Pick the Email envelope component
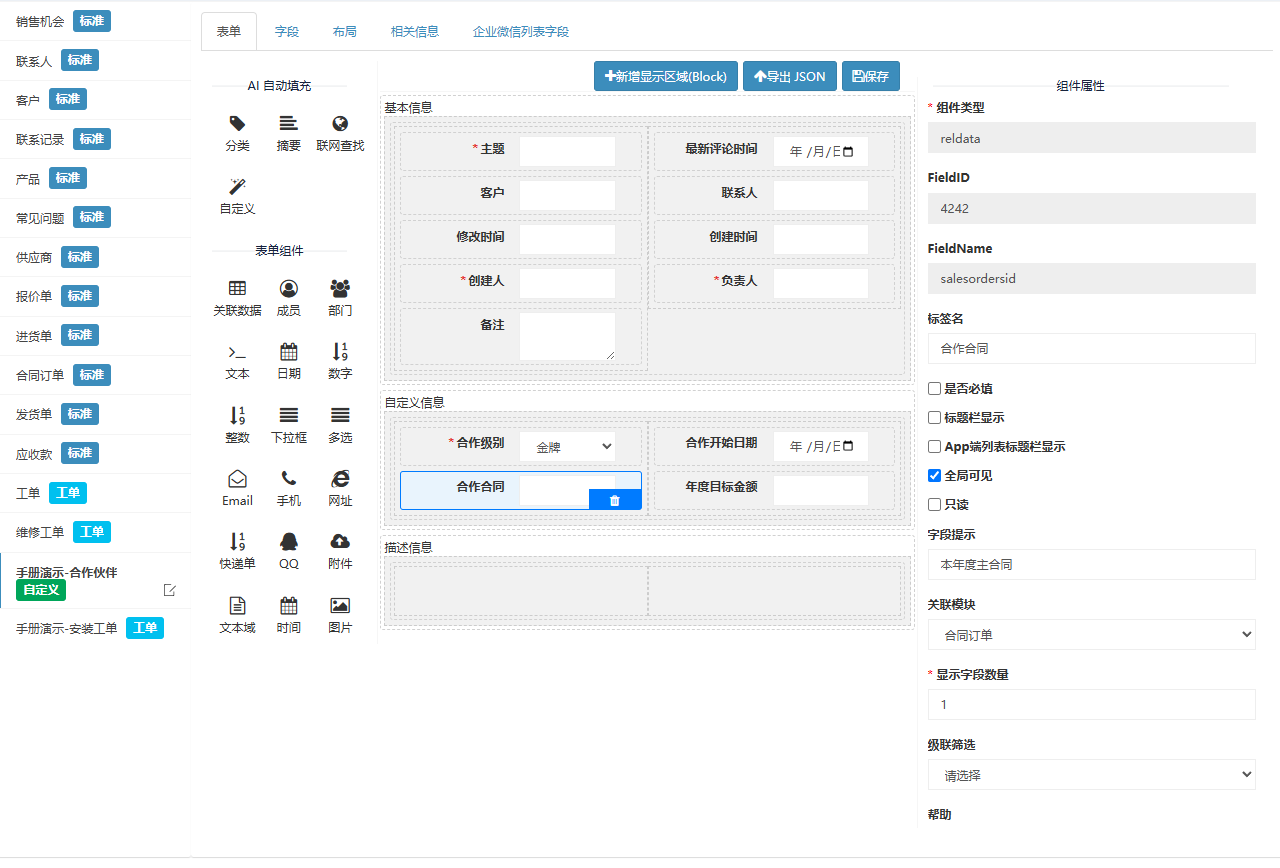Viewport: 1280px width, 868px height. [x=237, y=478]
